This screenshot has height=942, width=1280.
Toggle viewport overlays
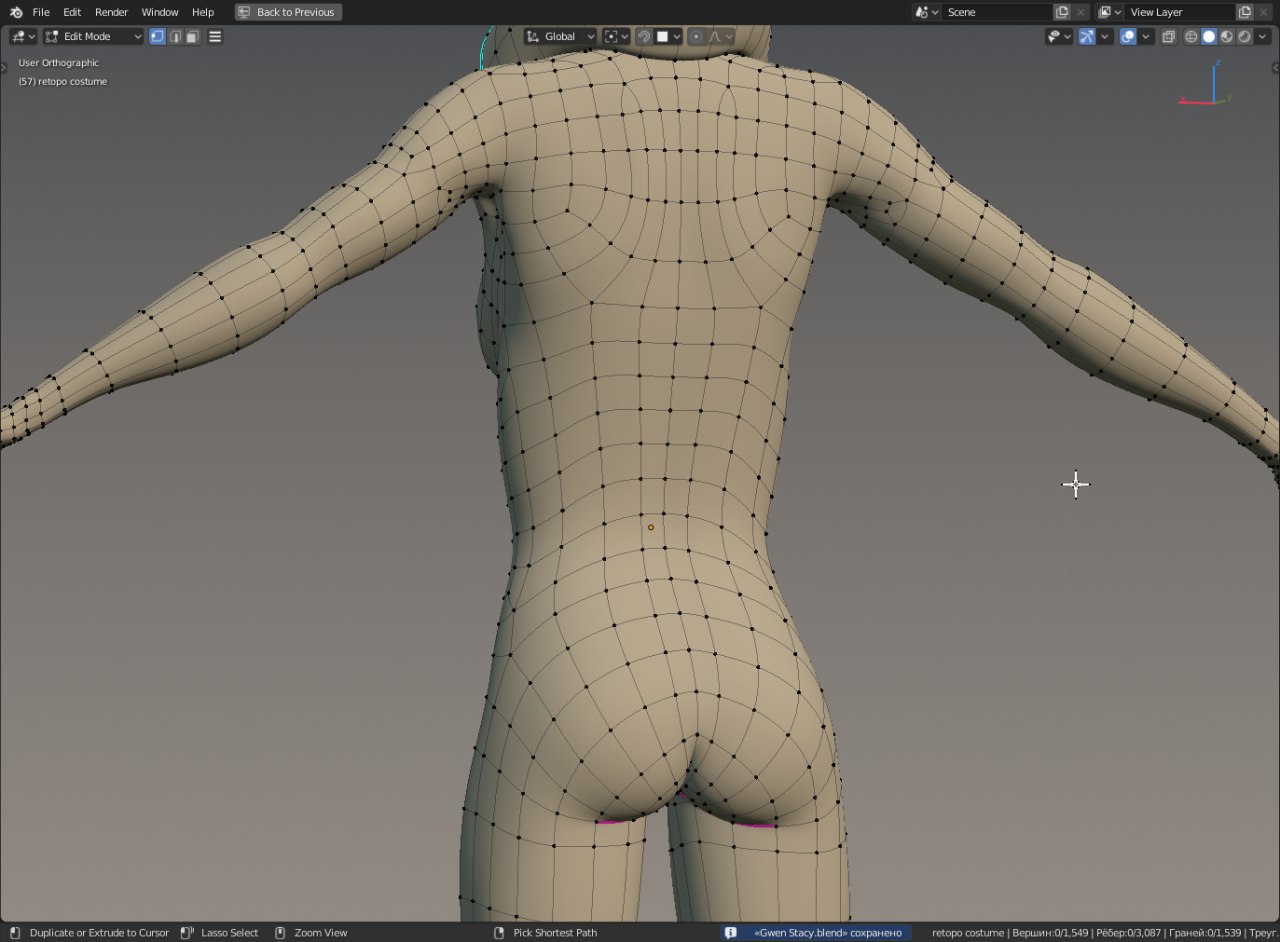tap(1128, 36)
